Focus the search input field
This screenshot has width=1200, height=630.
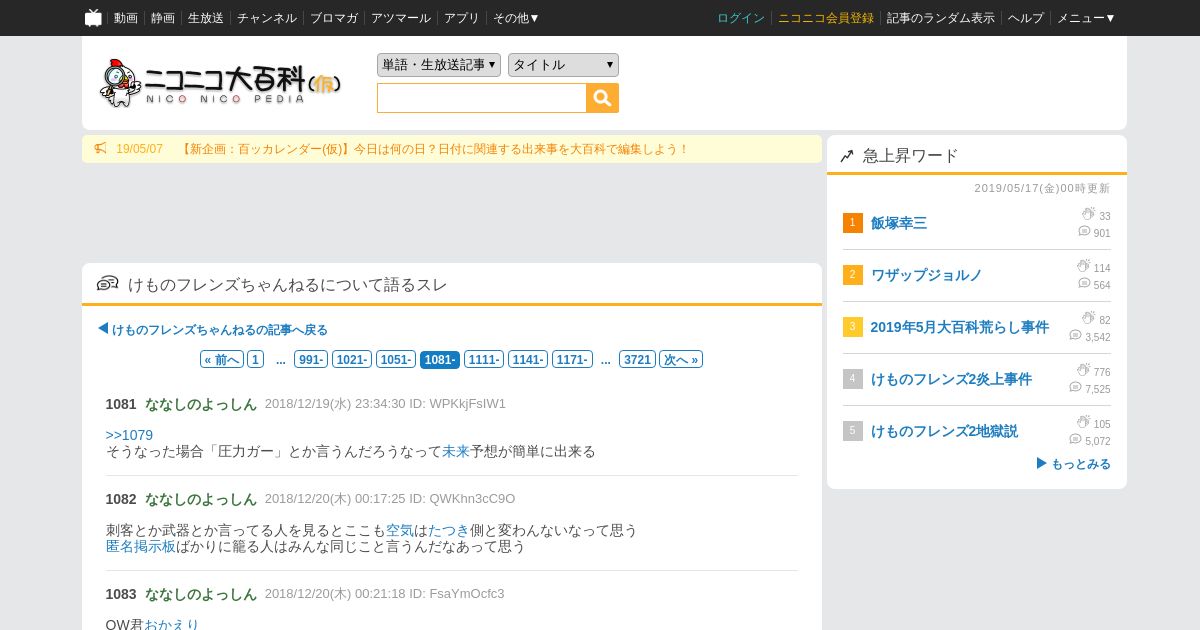(x=482, y=98)
